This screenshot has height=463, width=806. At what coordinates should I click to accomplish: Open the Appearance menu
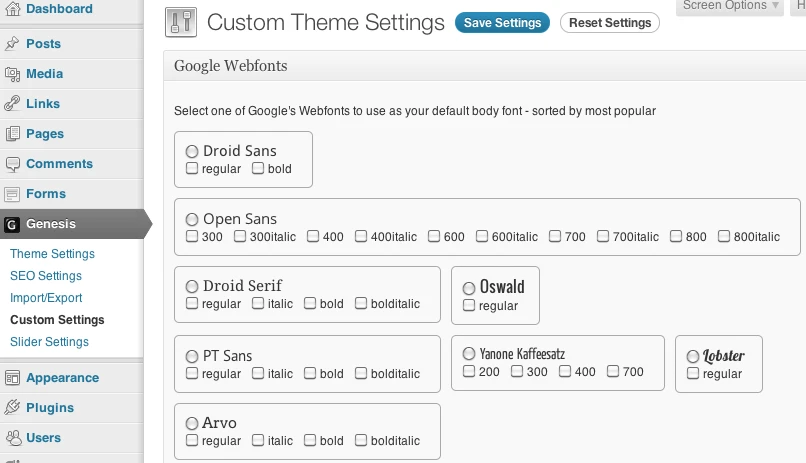[63, 378]
